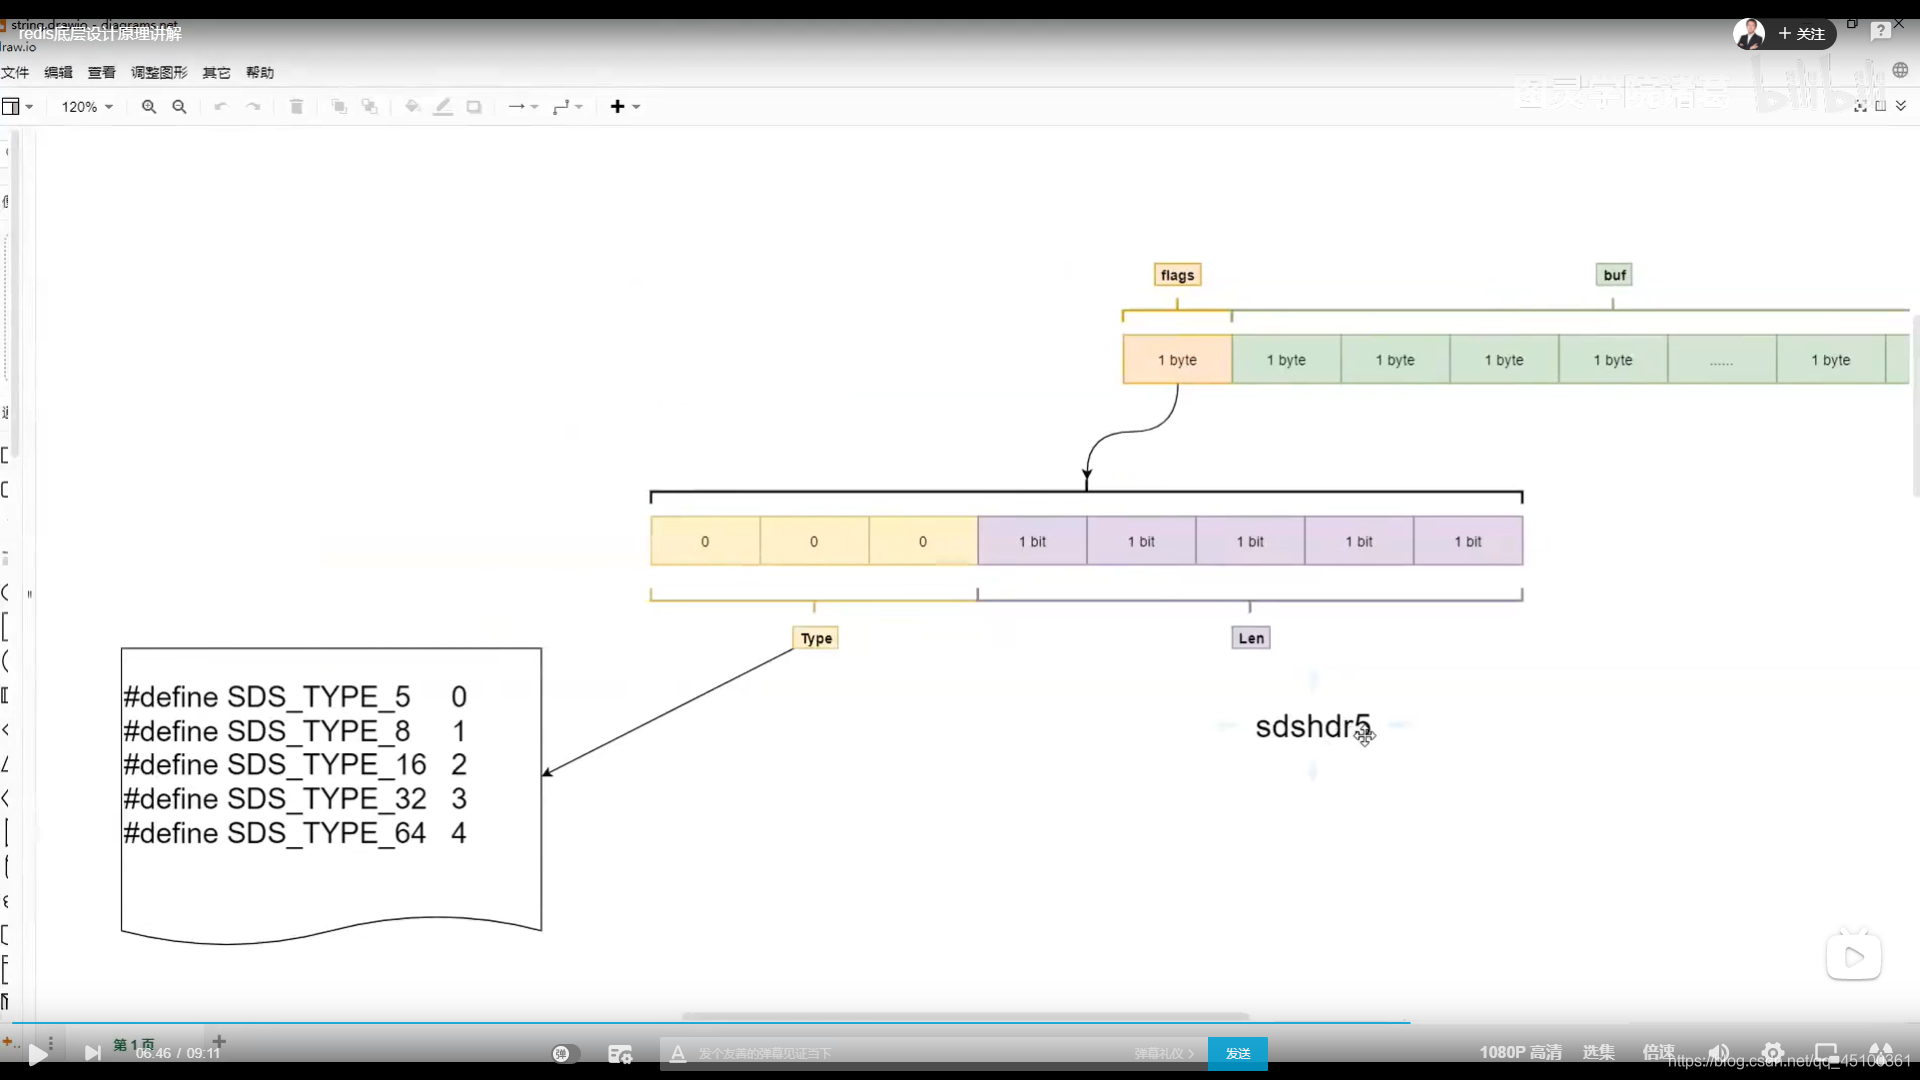Open danmaku settings icon
The width and height of the screenshot is (1920, 1080).
[x=620, y=1054]
